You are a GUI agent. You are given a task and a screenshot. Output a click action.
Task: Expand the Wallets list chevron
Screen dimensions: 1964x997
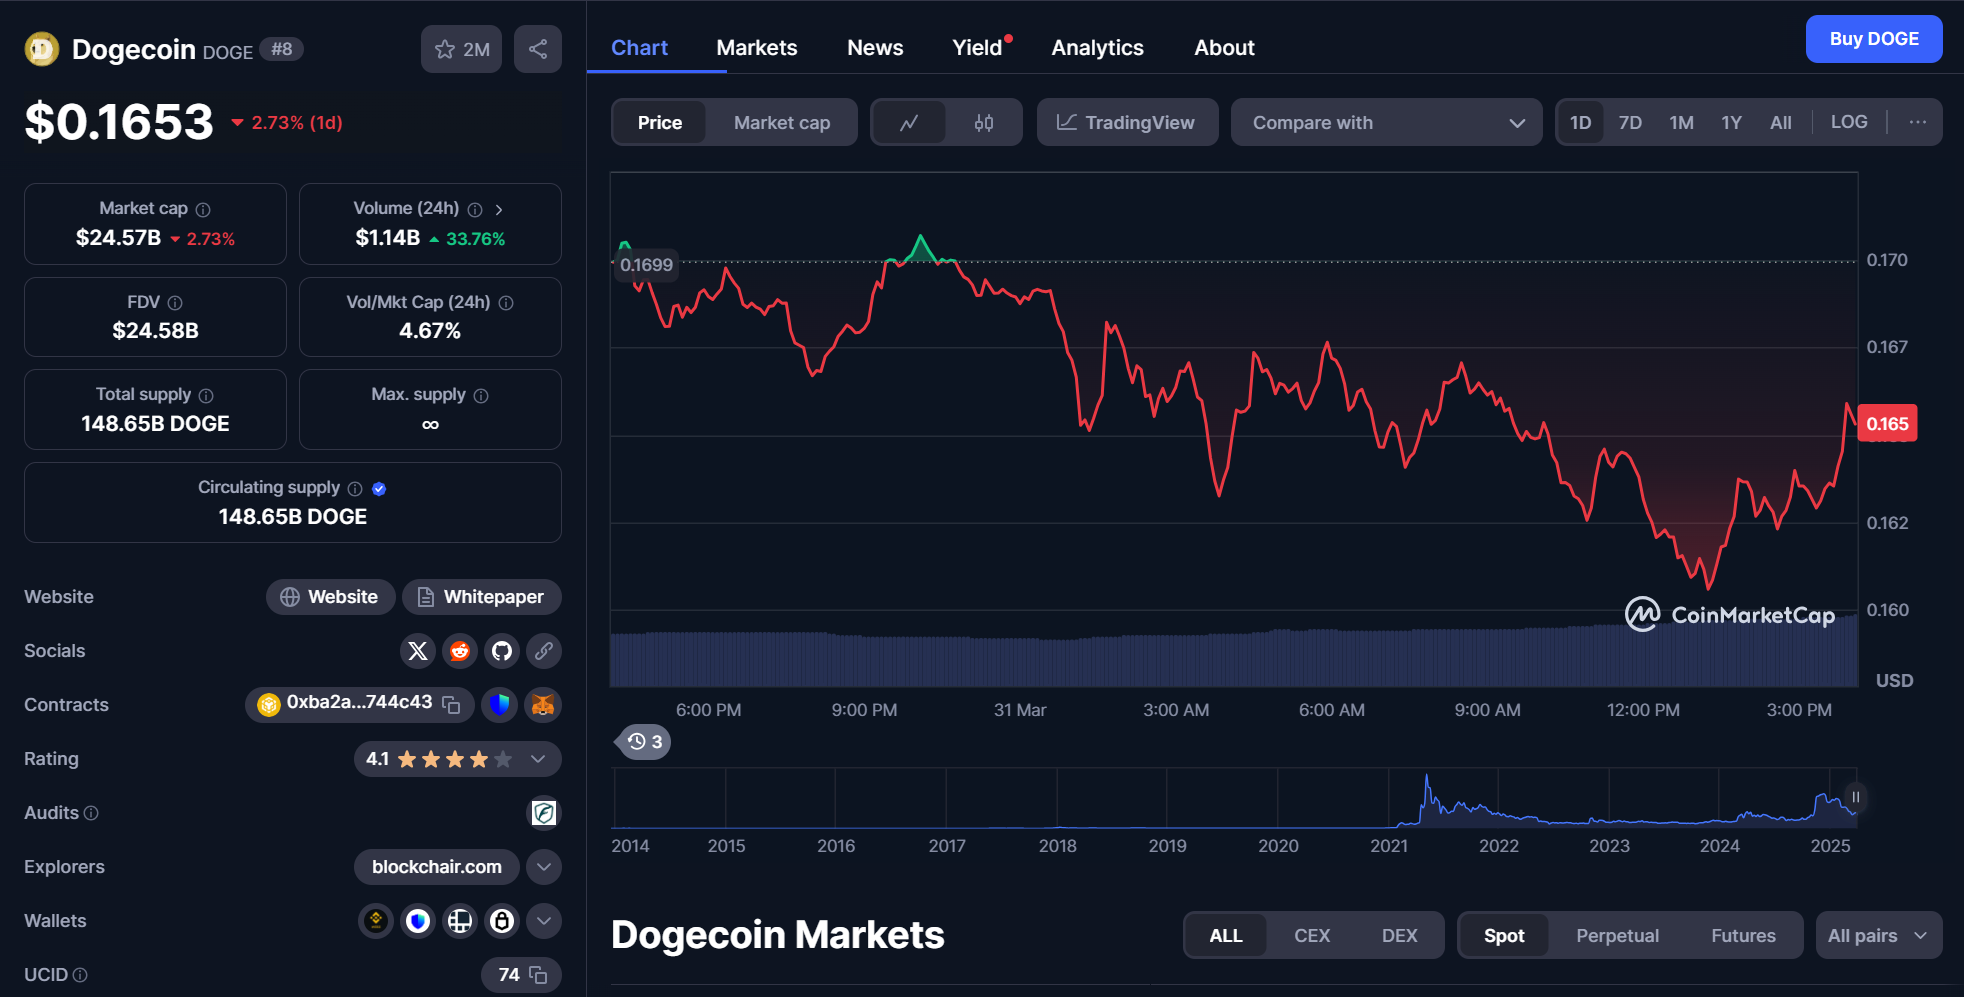coord(543,920)
